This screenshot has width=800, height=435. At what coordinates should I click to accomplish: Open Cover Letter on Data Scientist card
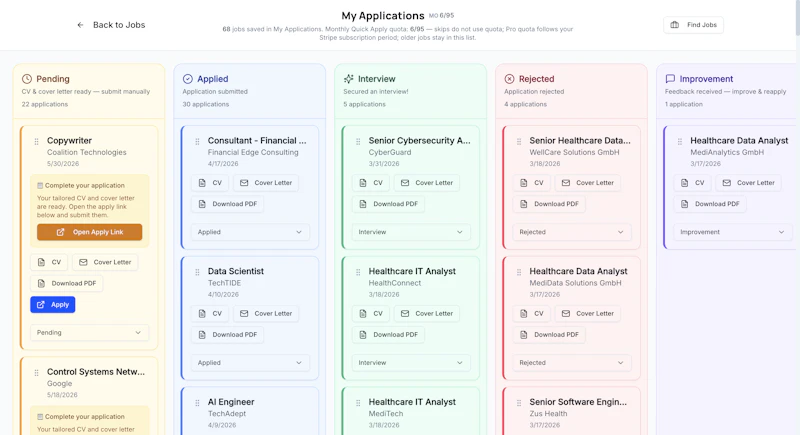(x=266, y=314)
